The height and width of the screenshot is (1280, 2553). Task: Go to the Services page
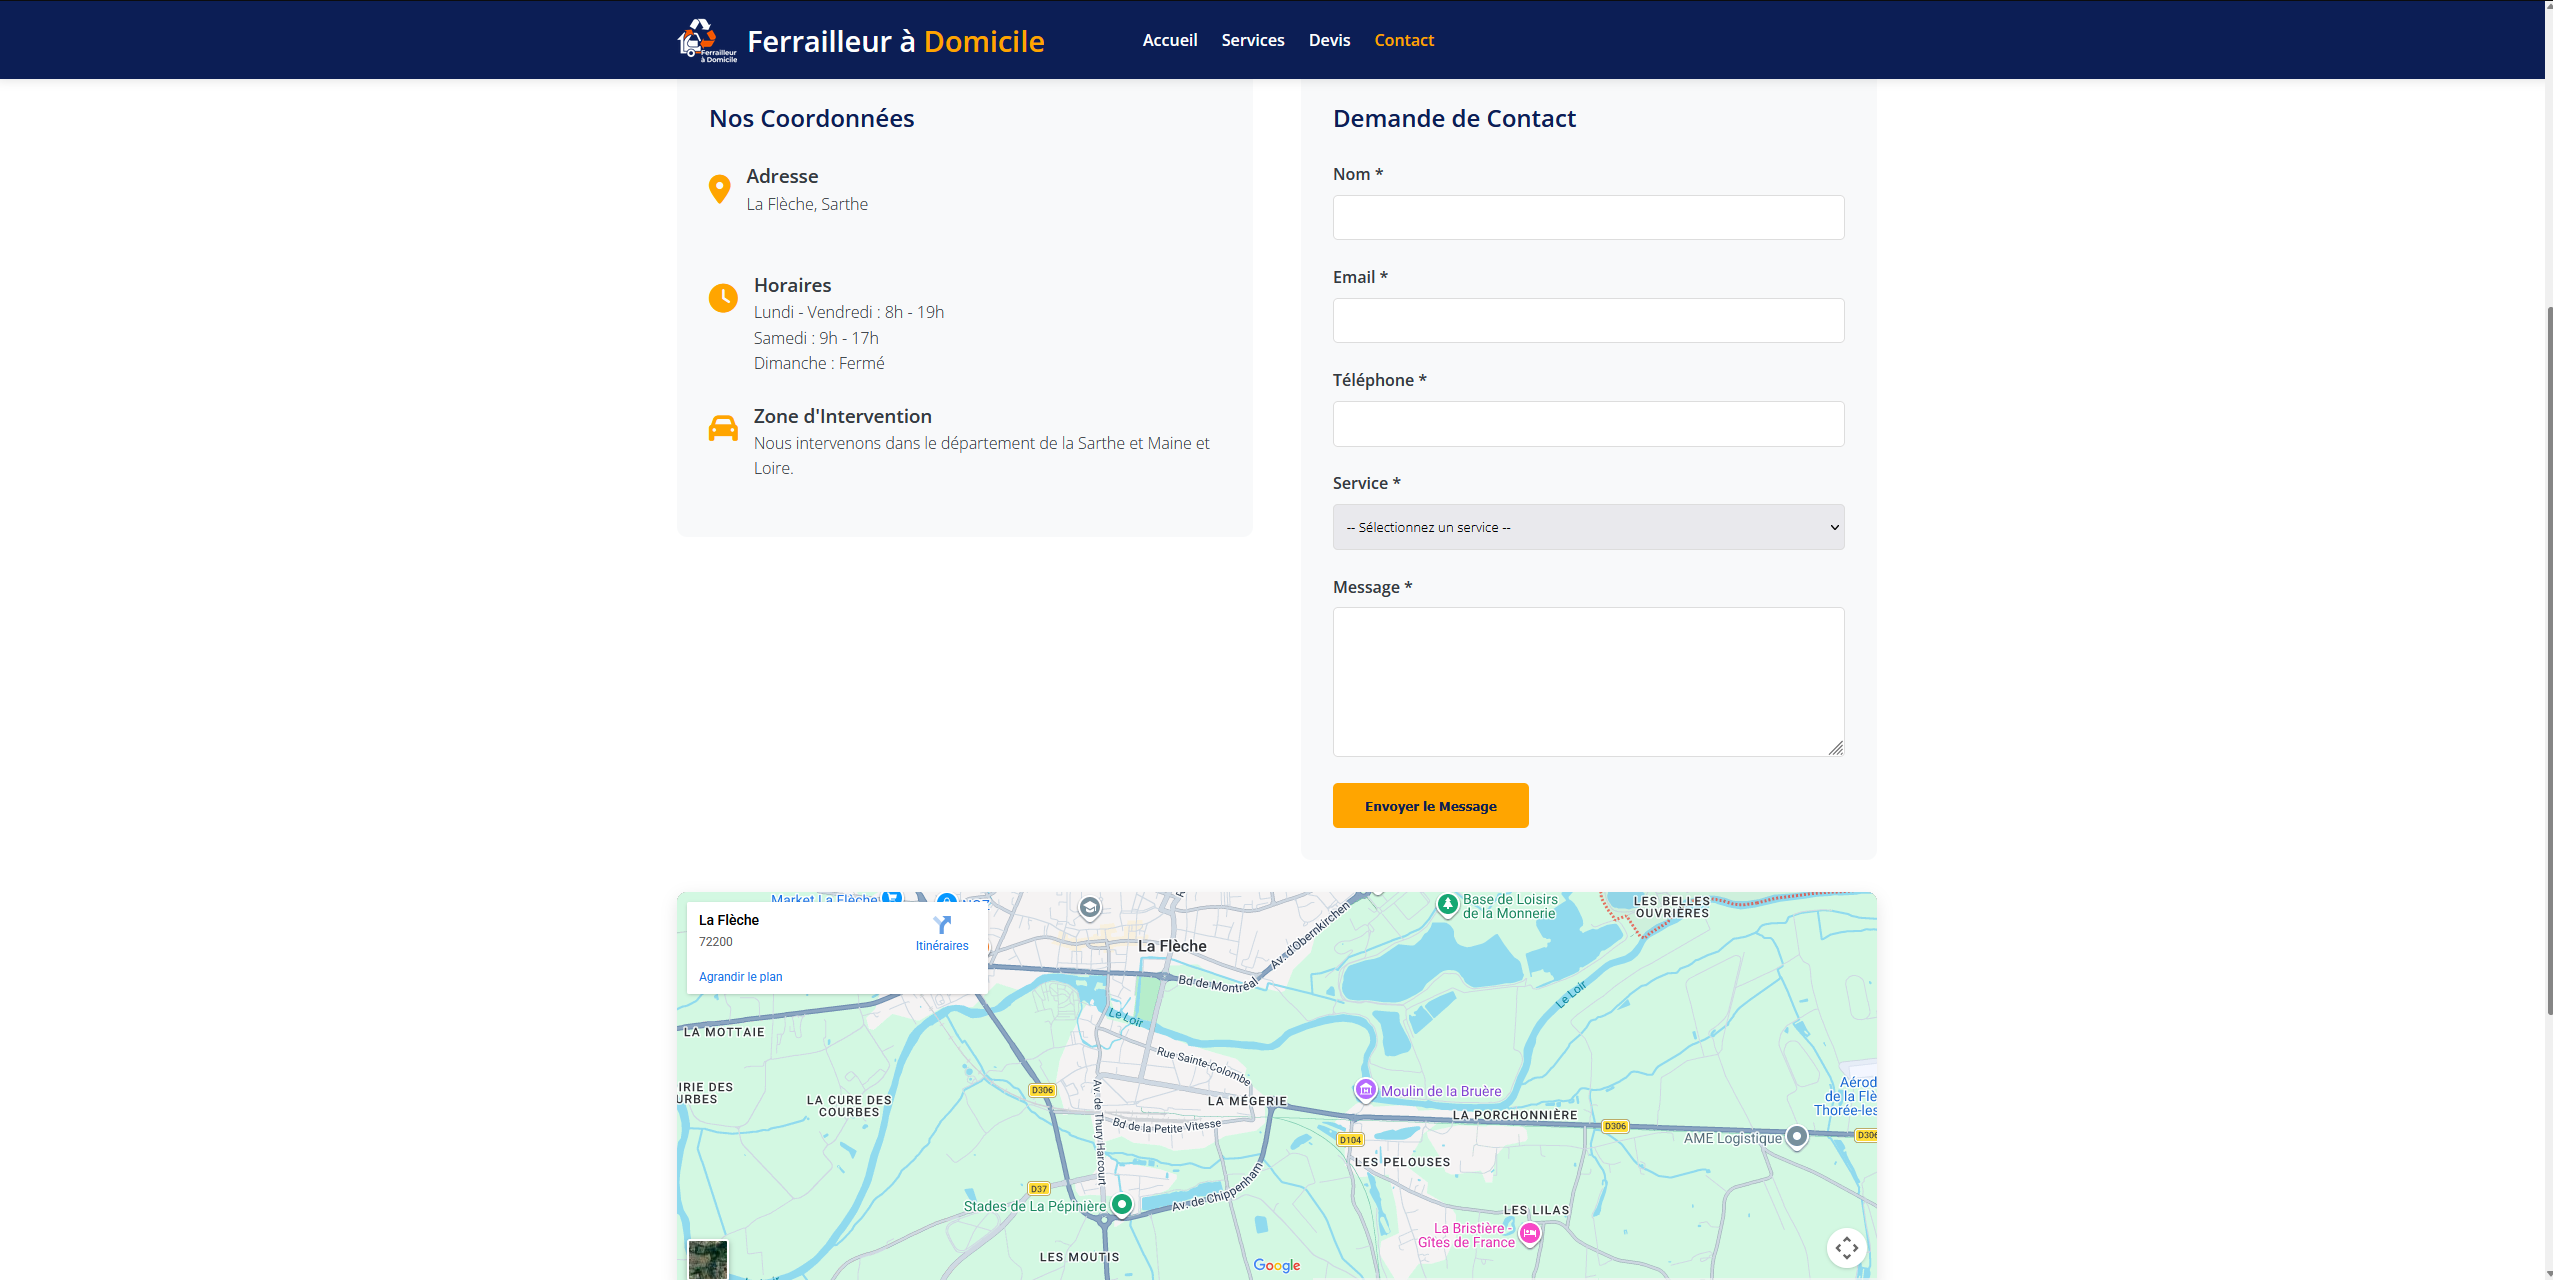tap(1252, 40)
